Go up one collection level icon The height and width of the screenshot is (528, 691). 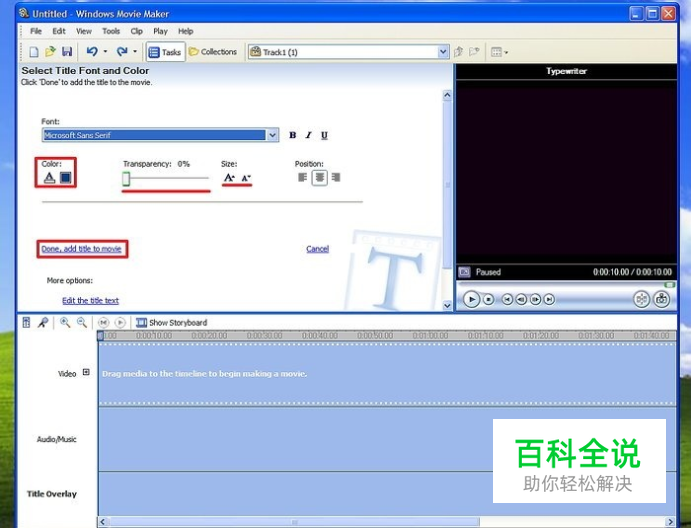coord(458,52)
